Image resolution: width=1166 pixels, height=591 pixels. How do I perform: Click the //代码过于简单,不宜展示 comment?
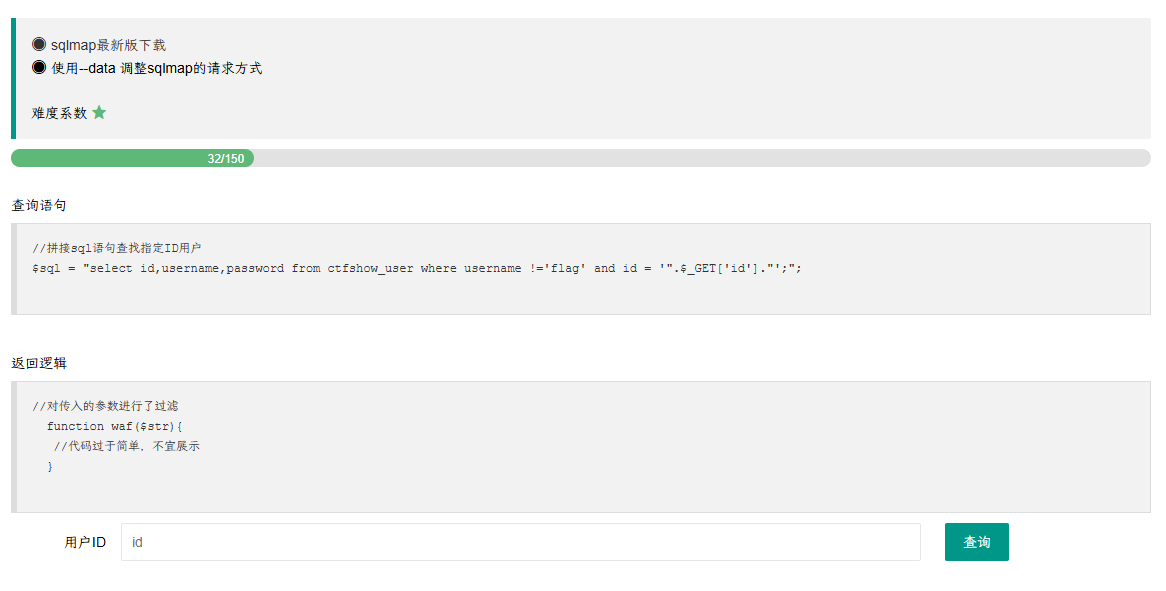click(127, 446)
